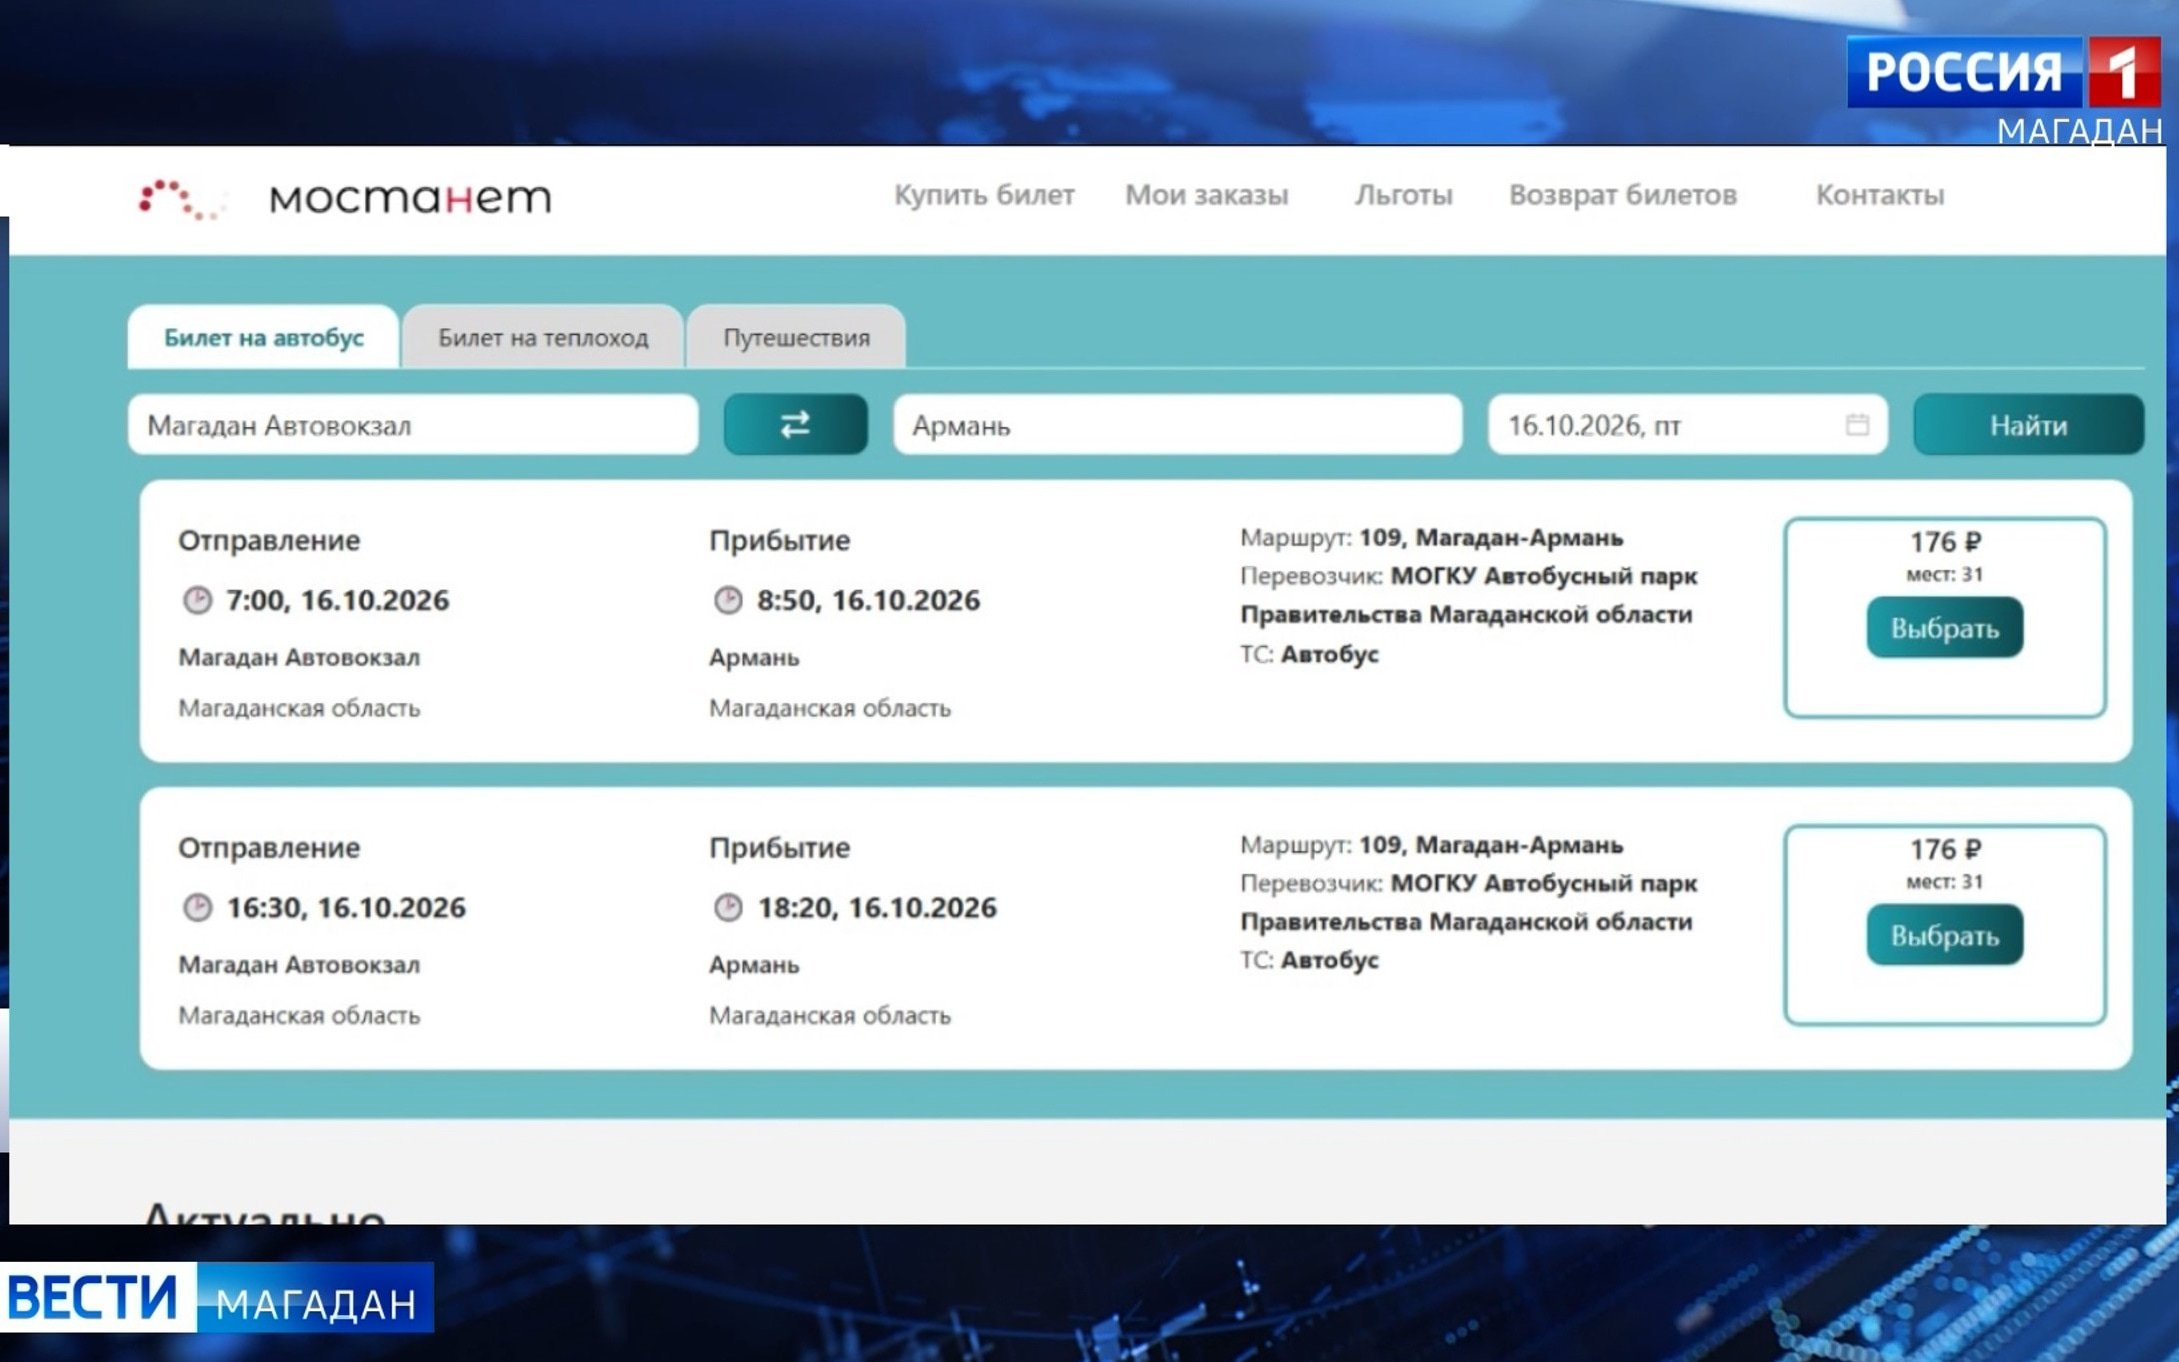This screenshot has width=2179, height=1362.
Task: Click ТС: Автобус in the second card
Action: tap(1310, 960)
